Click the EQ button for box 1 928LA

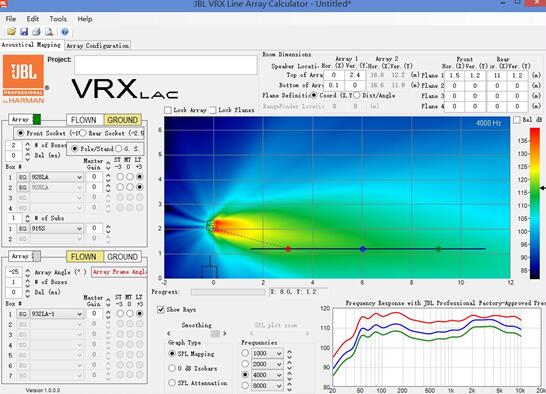[x=23, y=177]
